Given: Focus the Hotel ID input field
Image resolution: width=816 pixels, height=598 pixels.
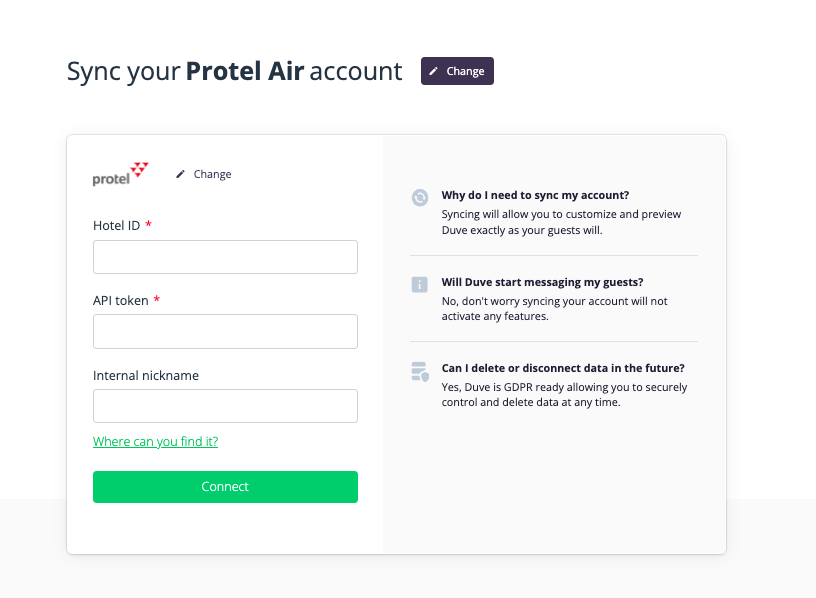Looking at the screenshot, I should 225,257.
